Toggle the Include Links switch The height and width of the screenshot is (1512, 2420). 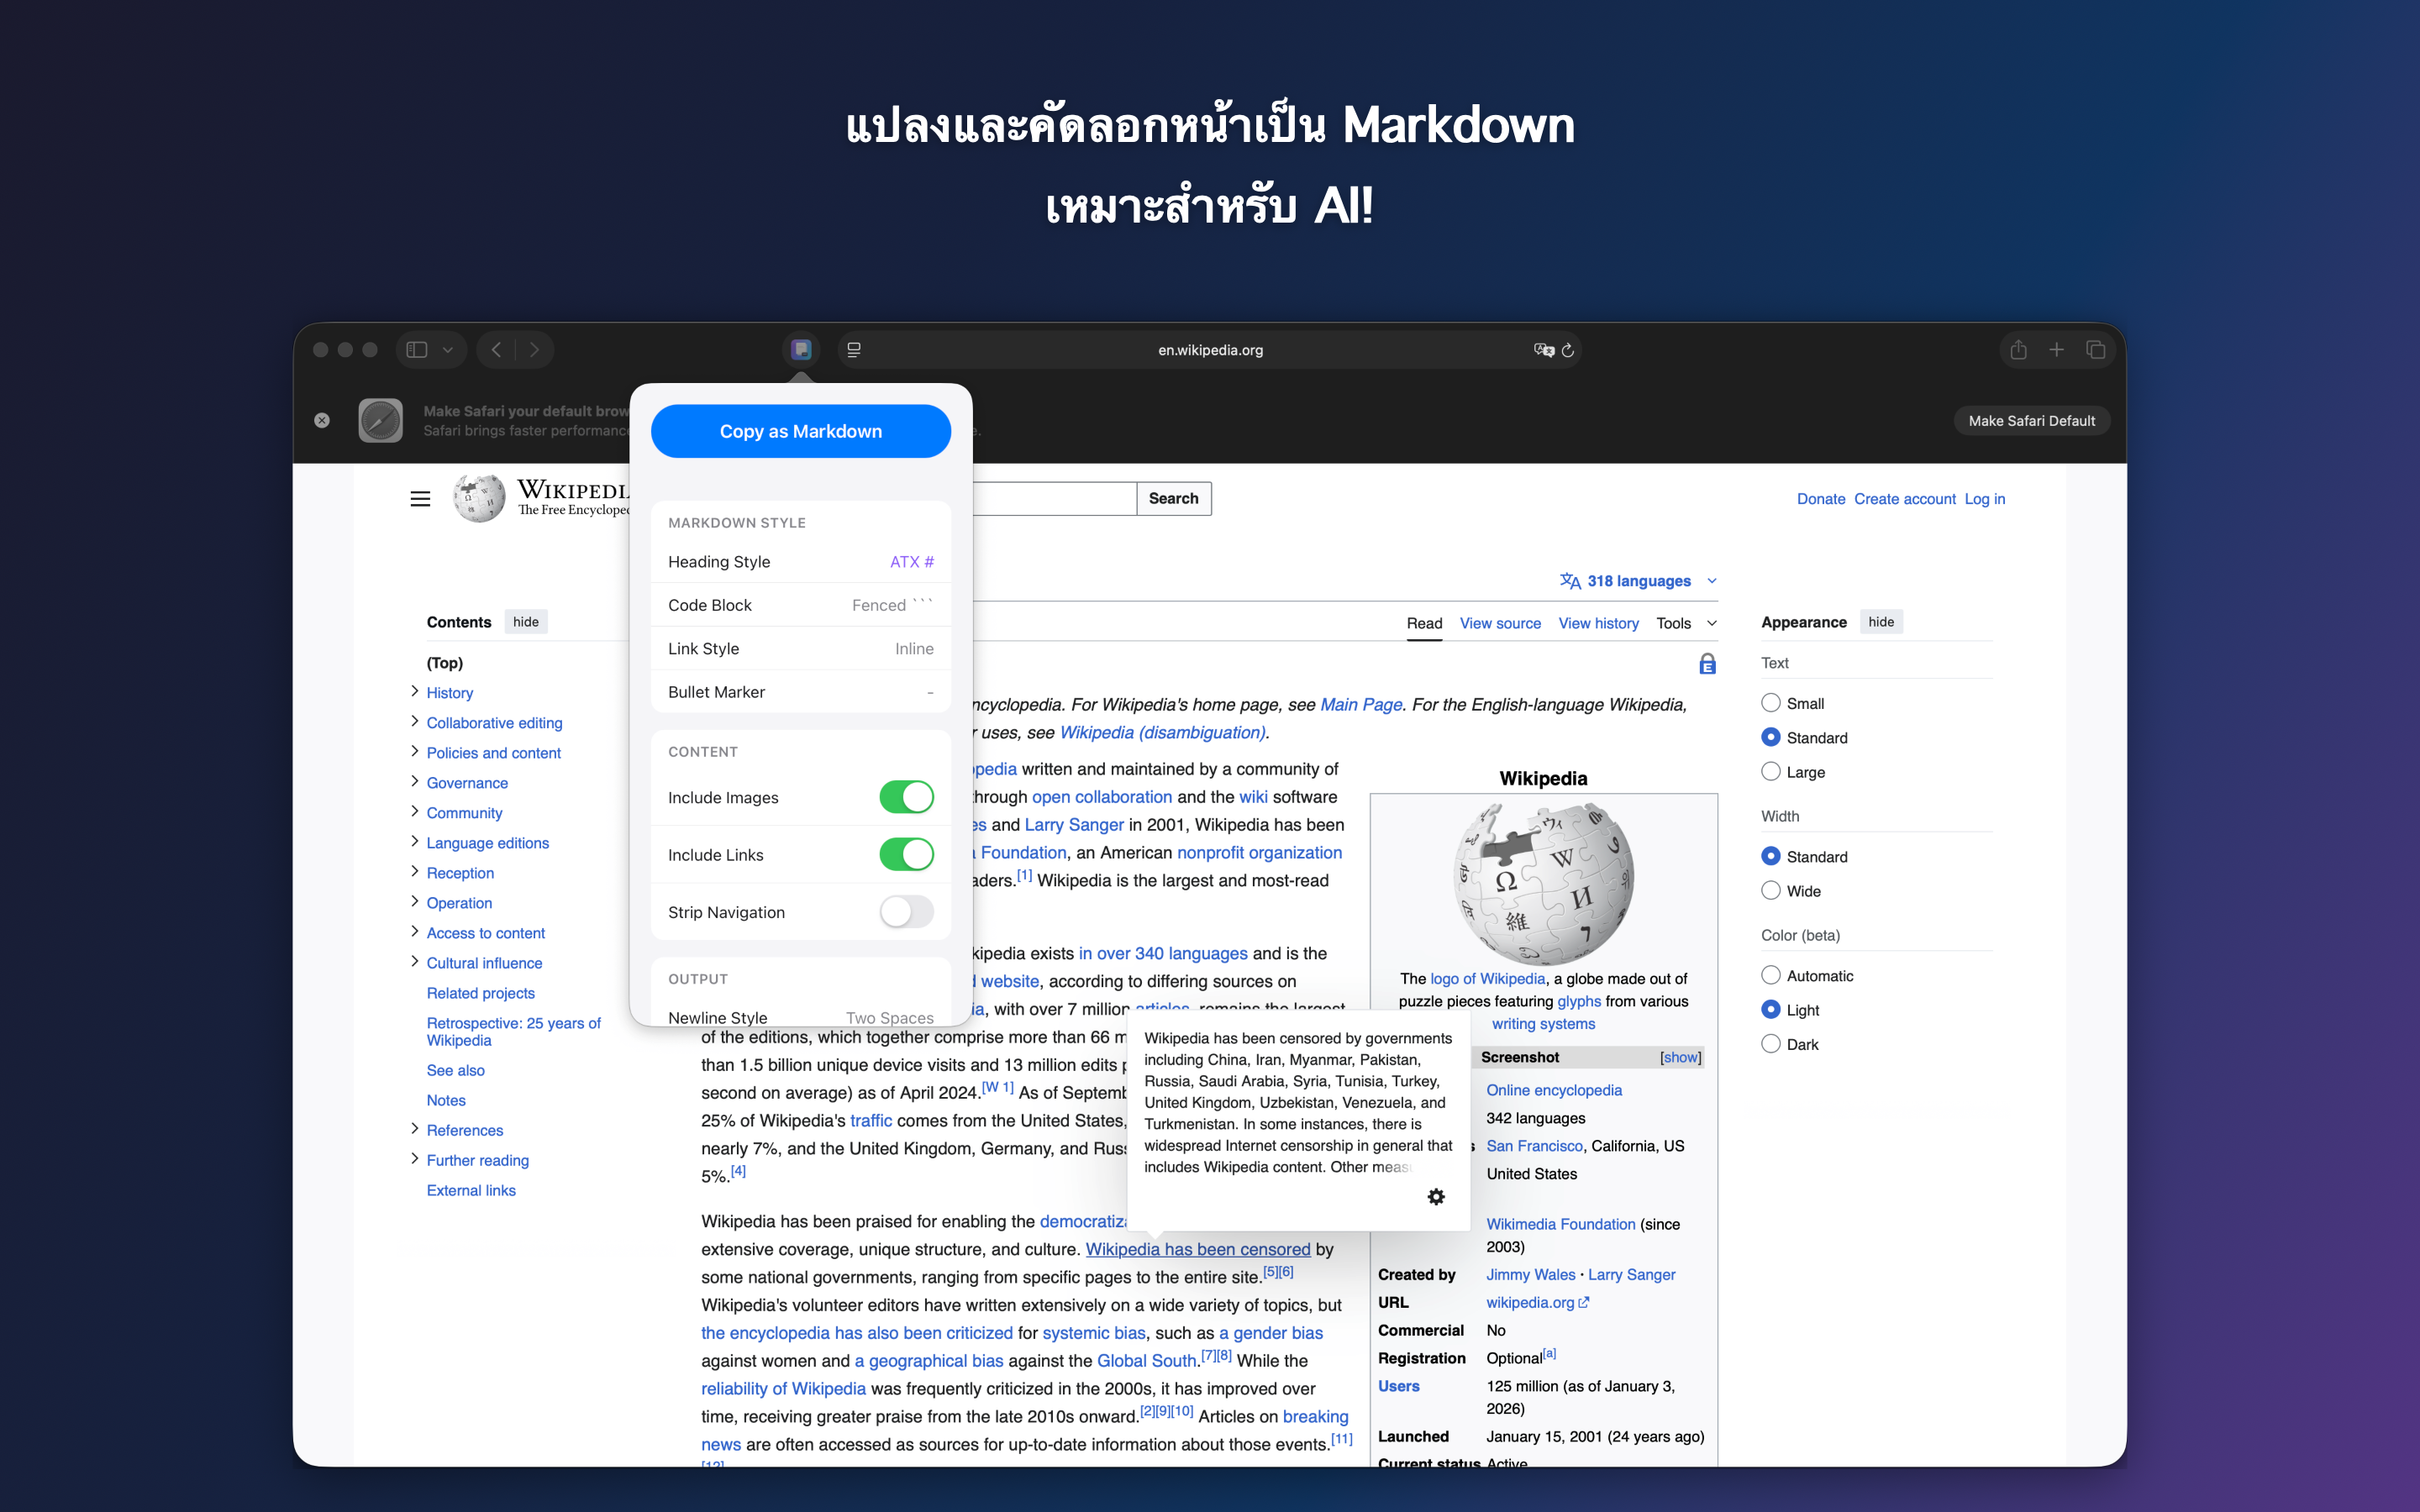906,854
